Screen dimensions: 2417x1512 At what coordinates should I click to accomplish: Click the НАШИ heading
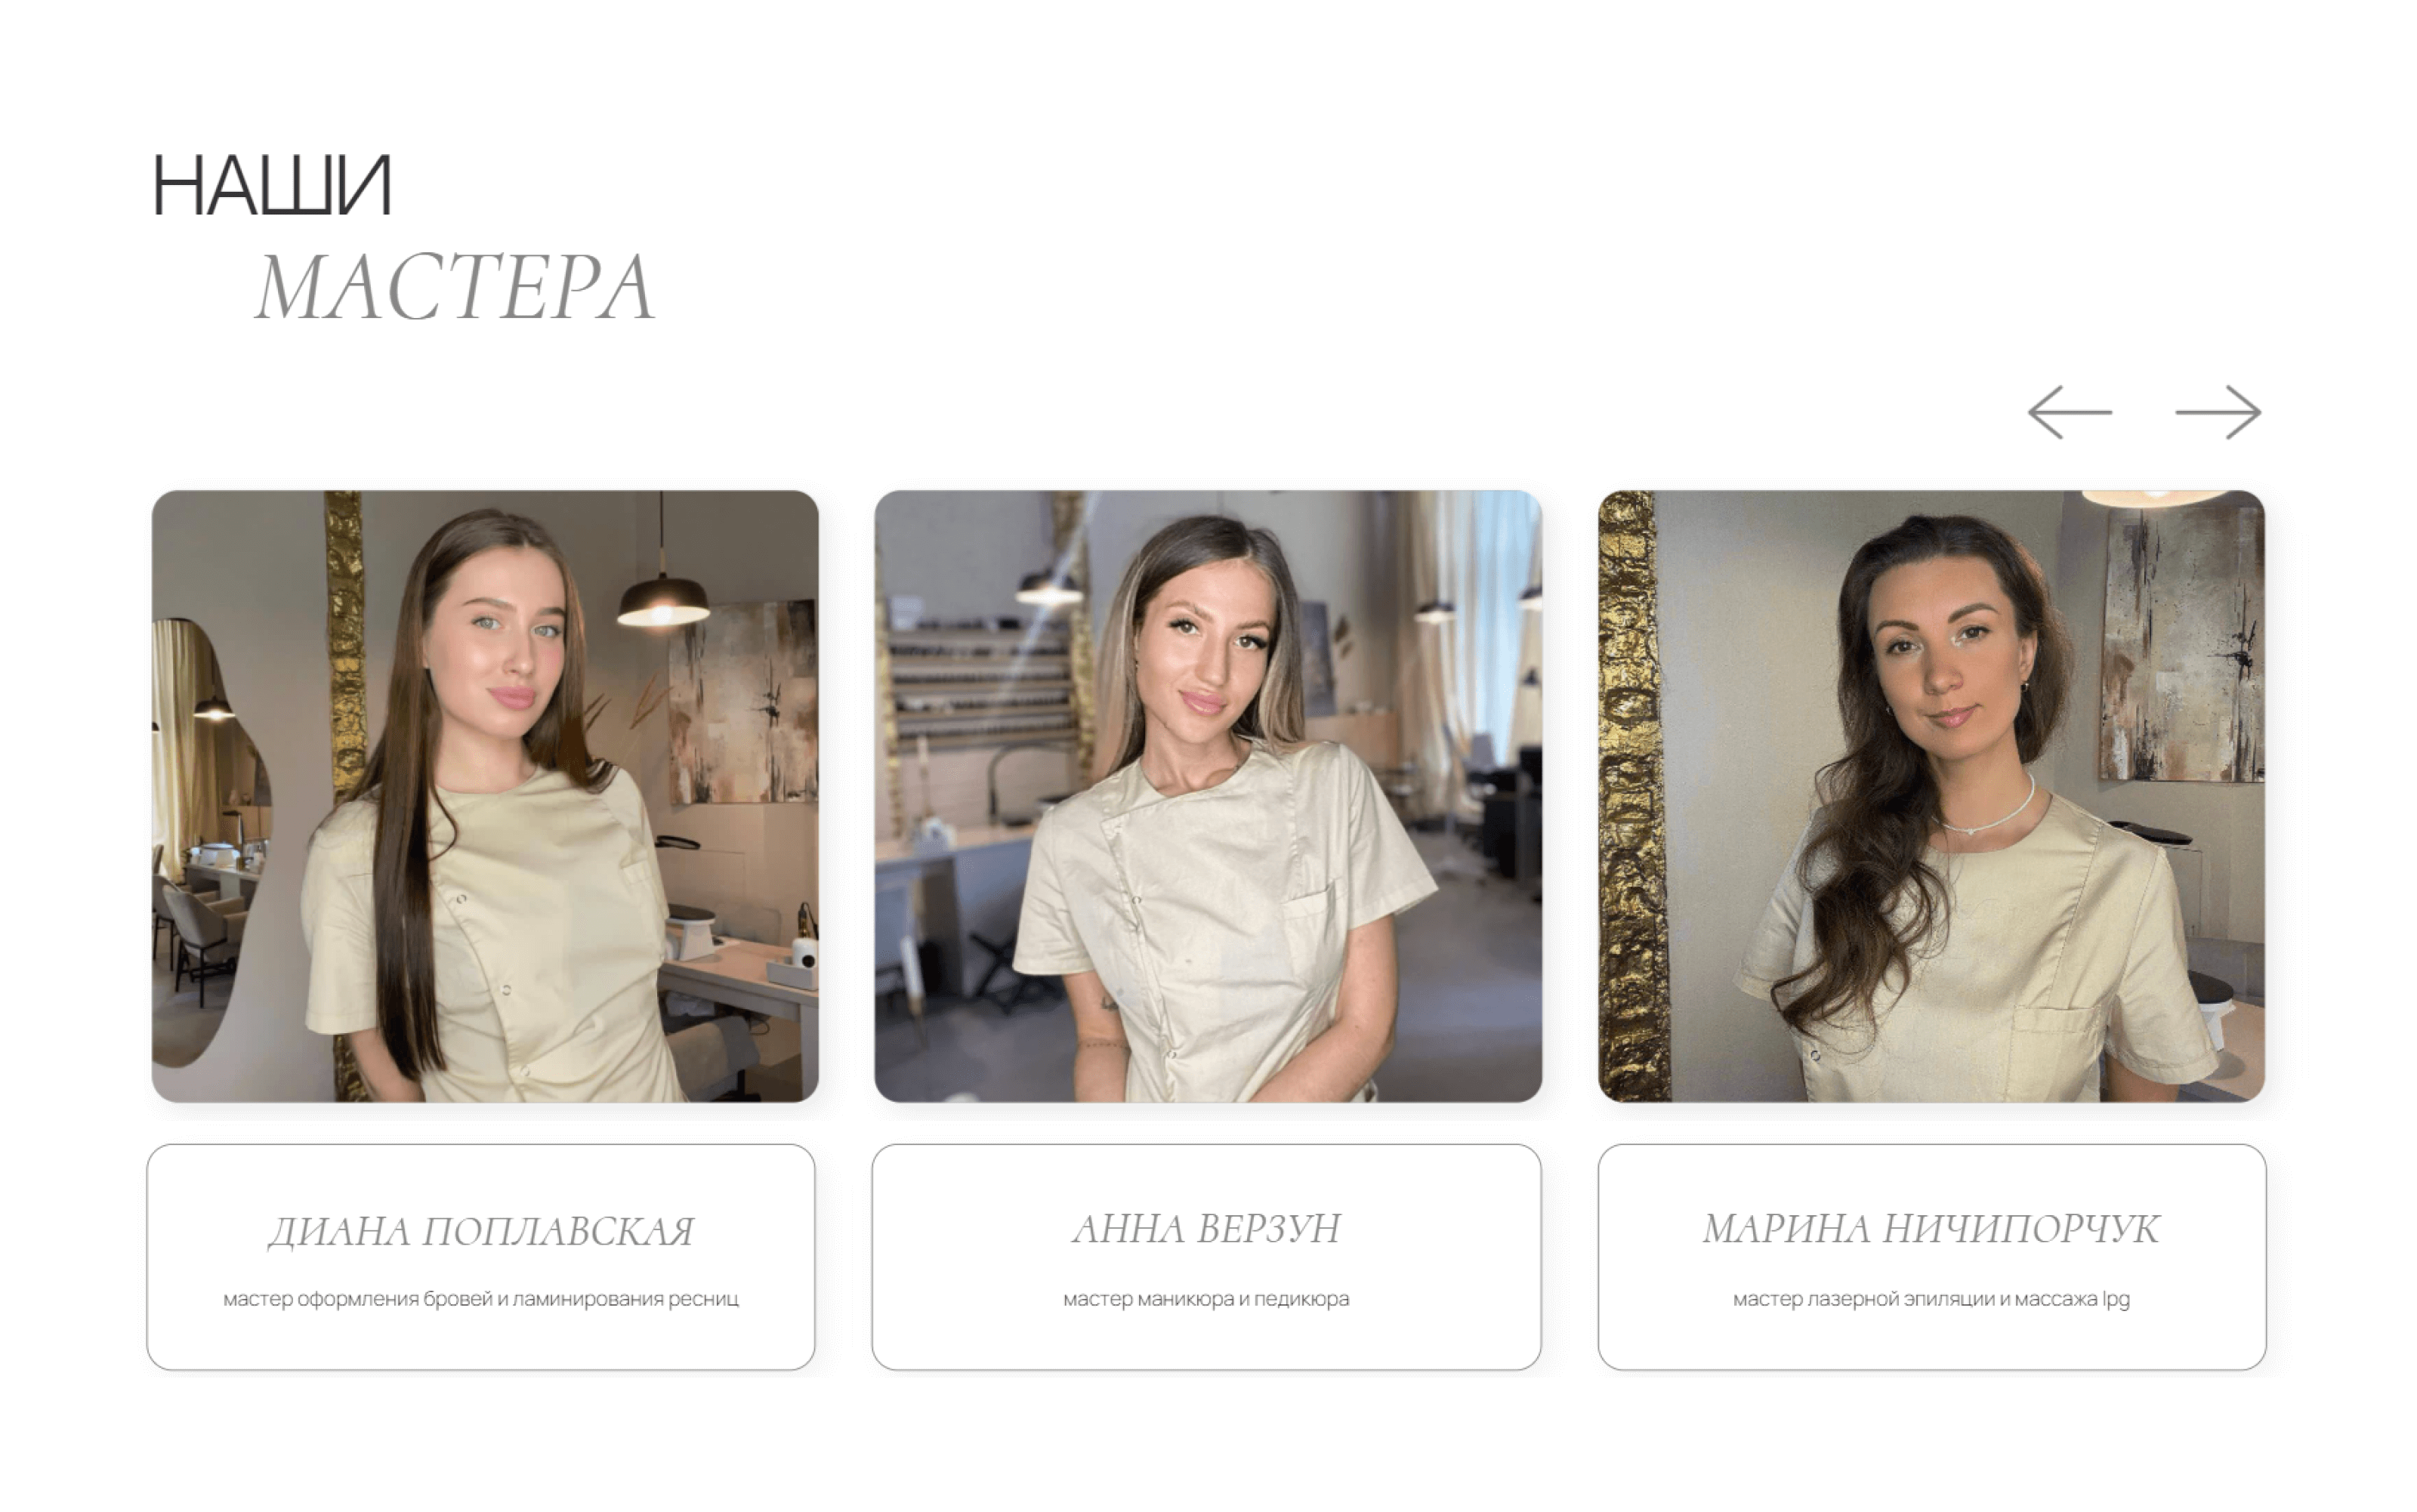(271, 185)
